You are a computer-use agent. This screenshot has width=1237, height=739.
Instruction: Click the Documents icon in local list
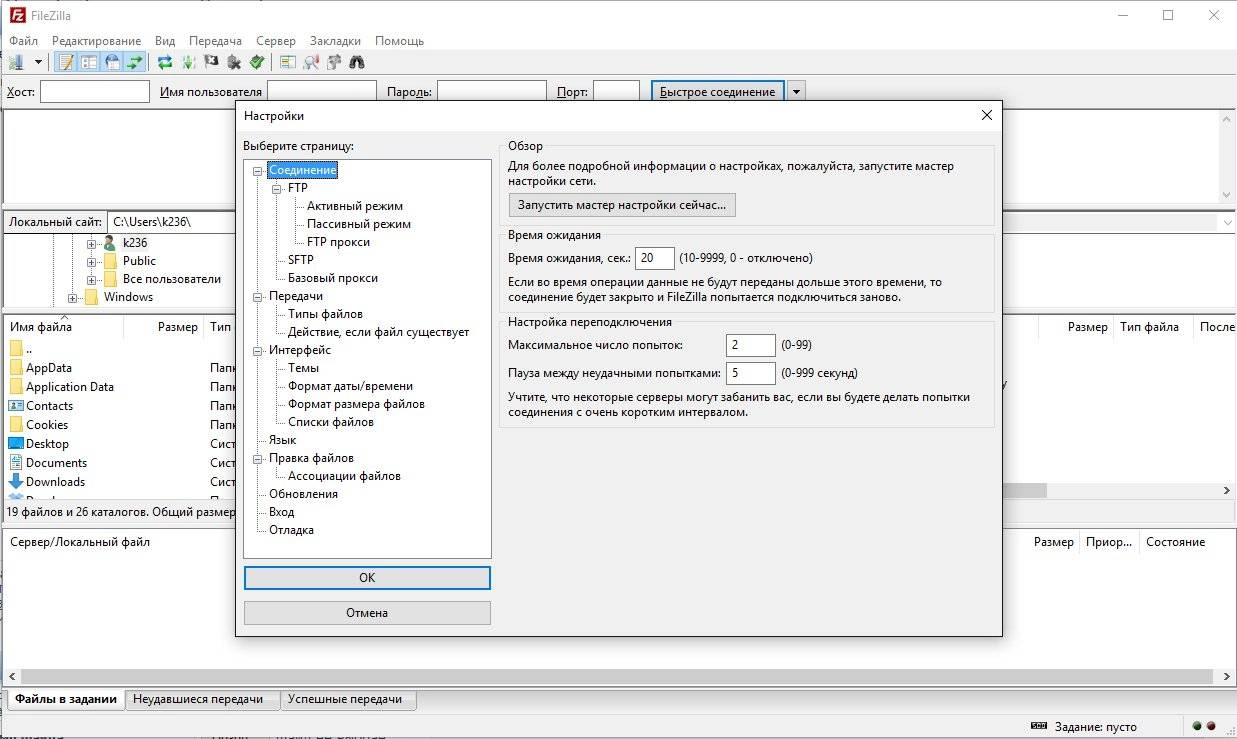pyautogui.click(x=16, y=463)
